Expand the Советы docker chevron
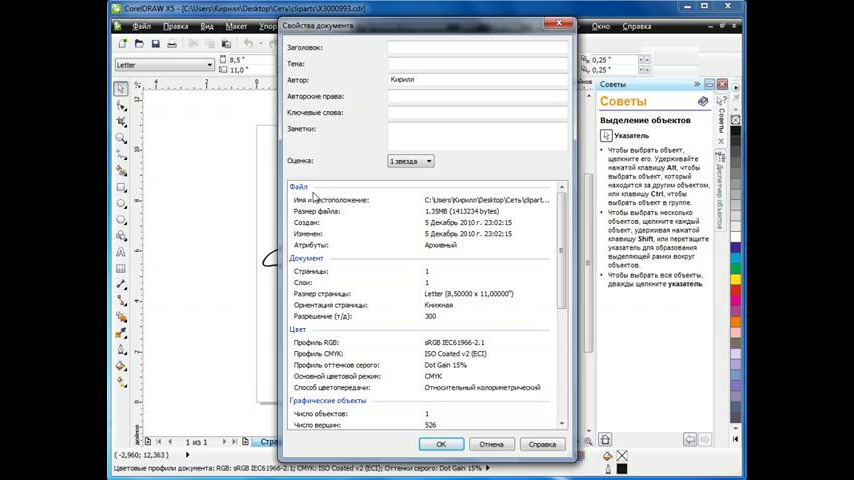Viewport: 854px width, 480px height. 697,85
